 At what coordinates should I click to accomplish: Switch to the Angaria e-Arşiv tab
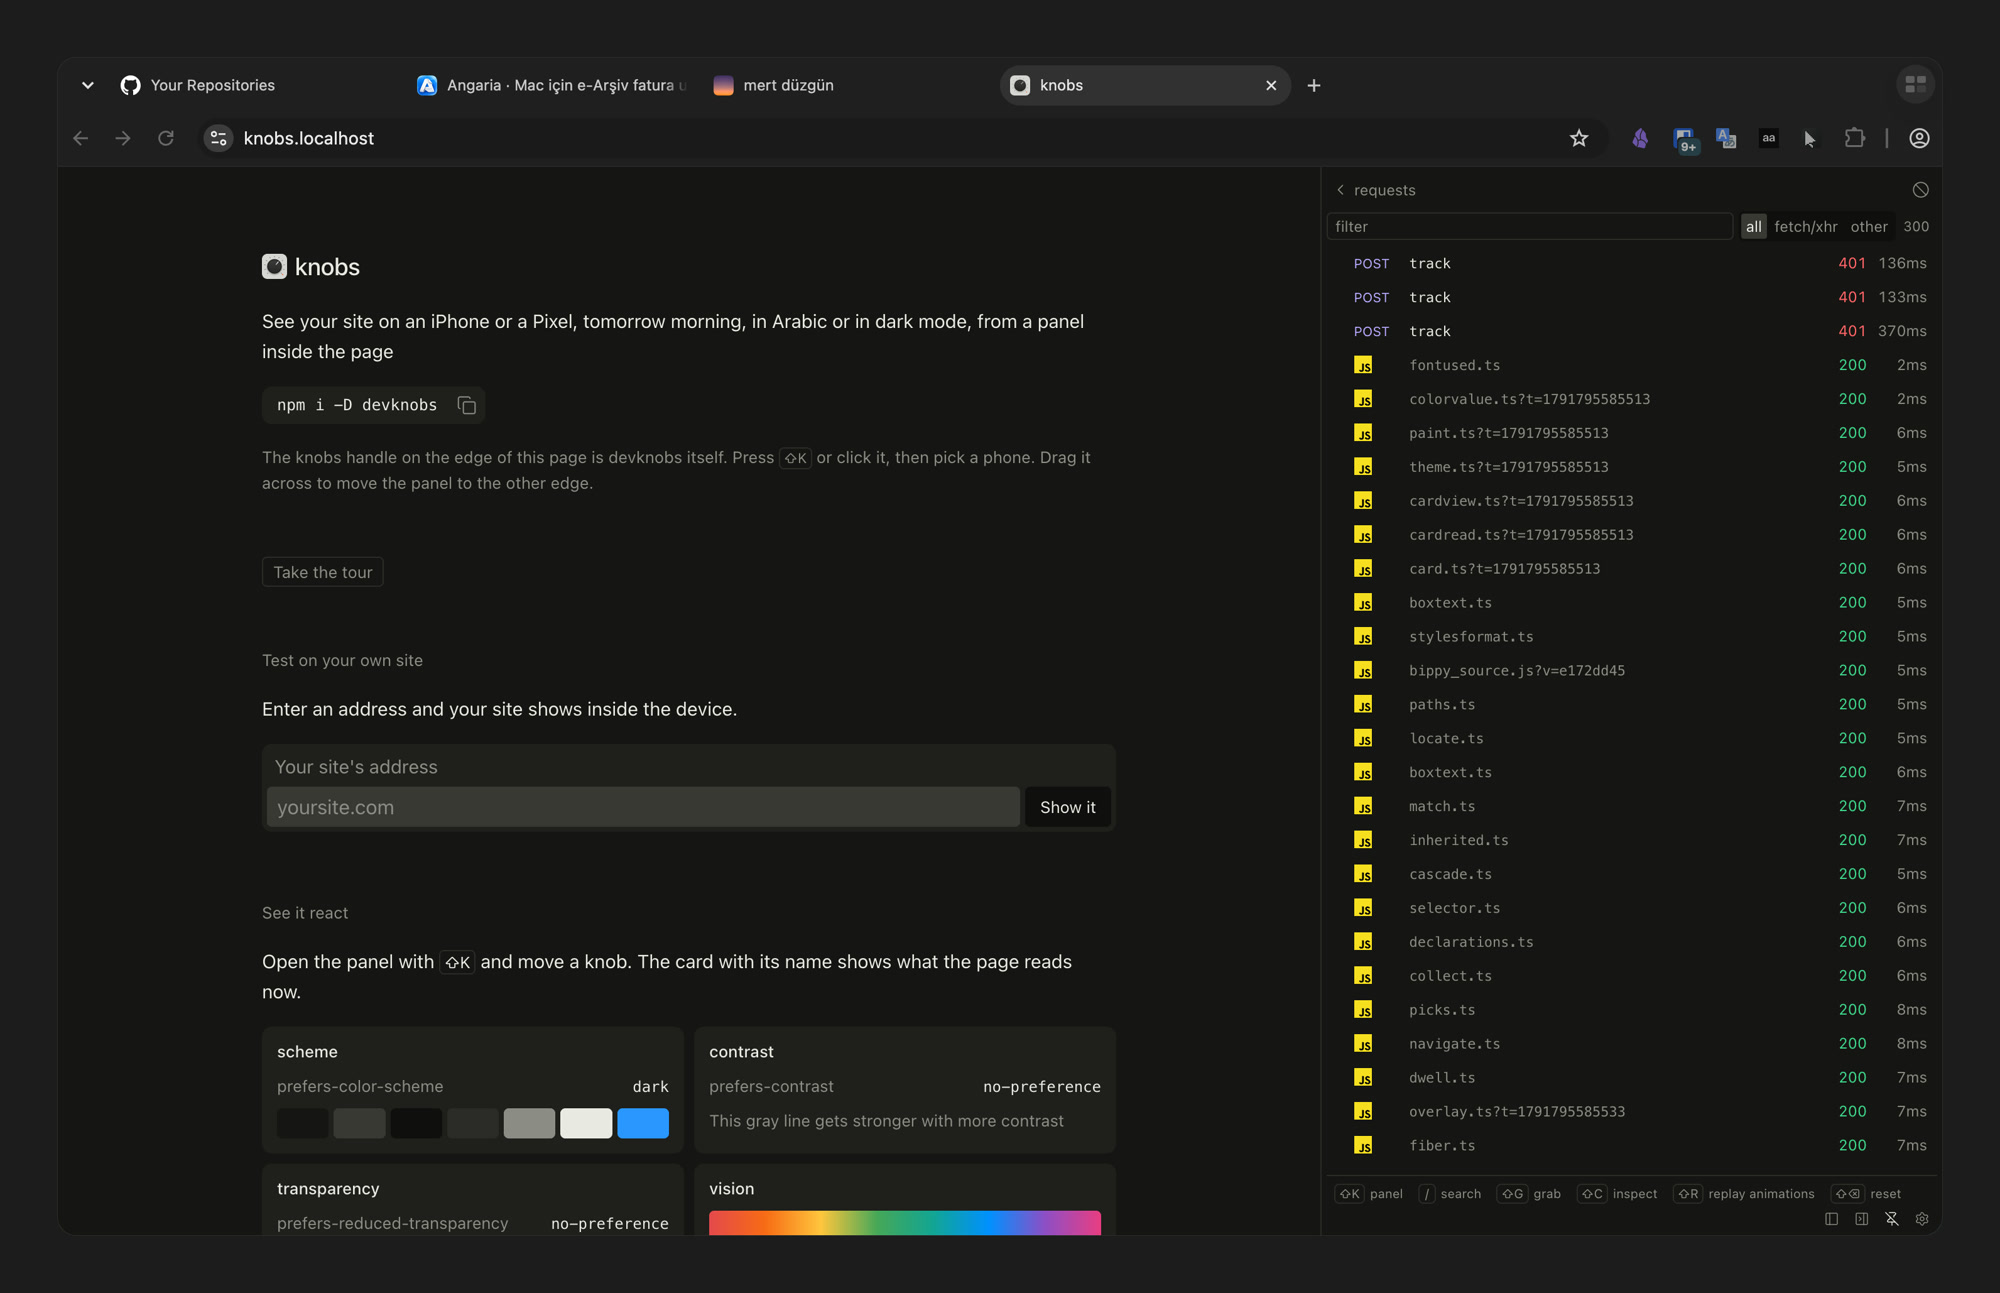pyautogui.click(x=552, y=86)
